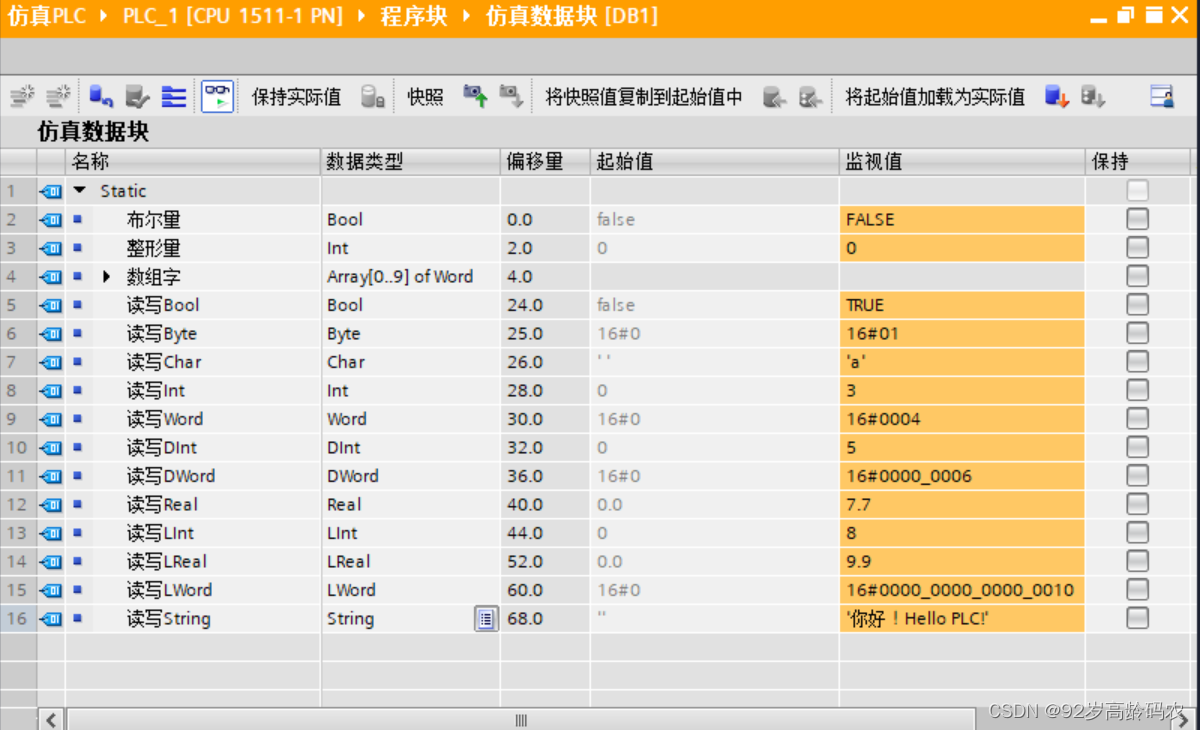Select row 9 读写Word name cell
The height and width of the screenshot is (730, 1200).
click(165, 419)
